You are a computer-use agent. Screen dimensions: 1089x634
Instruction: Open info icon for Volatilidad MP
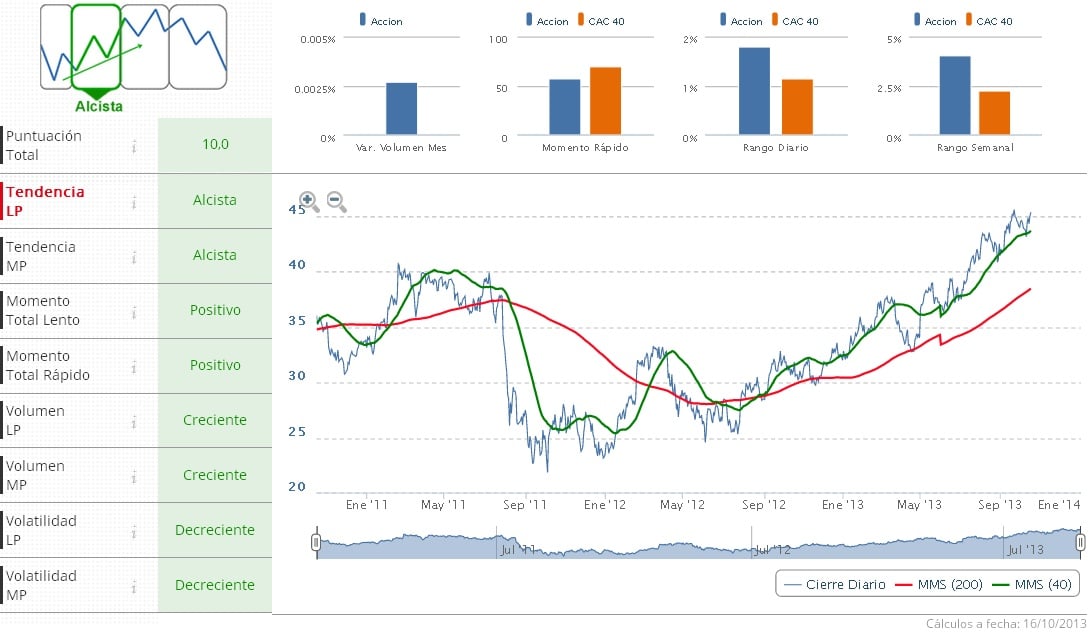(x=134, y=587)
